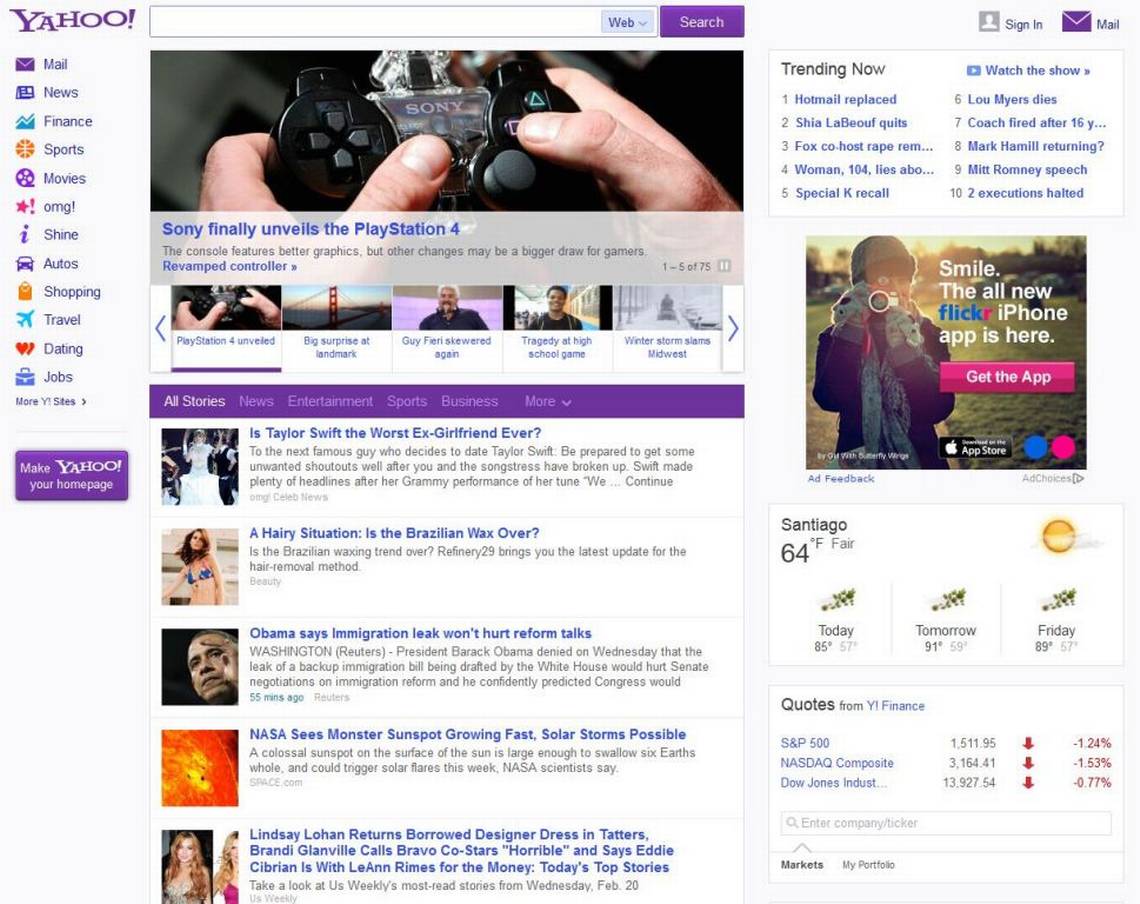Open the My Portfolio tab
The height and width of the screenshot is (904, 1140).
click(x=868, y=865)
